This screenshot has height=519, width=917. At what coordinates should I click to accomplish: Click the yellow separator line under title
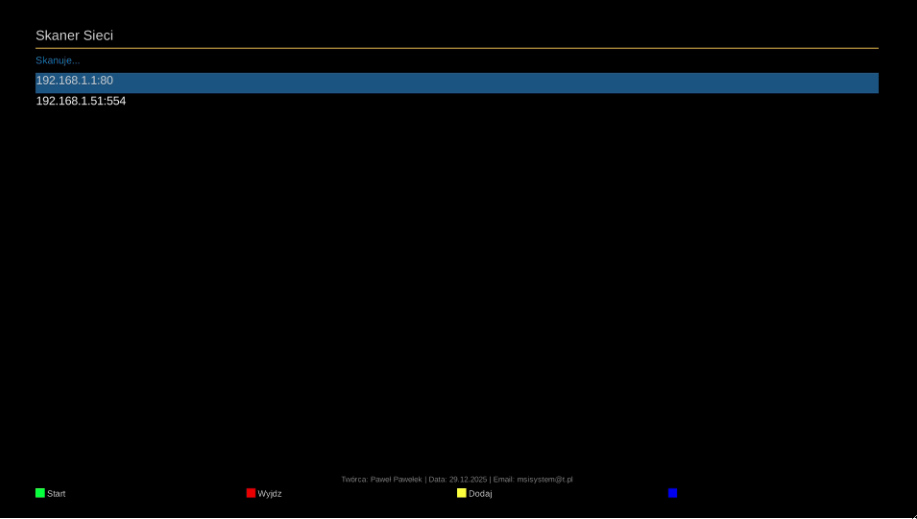tap(456, 48)
